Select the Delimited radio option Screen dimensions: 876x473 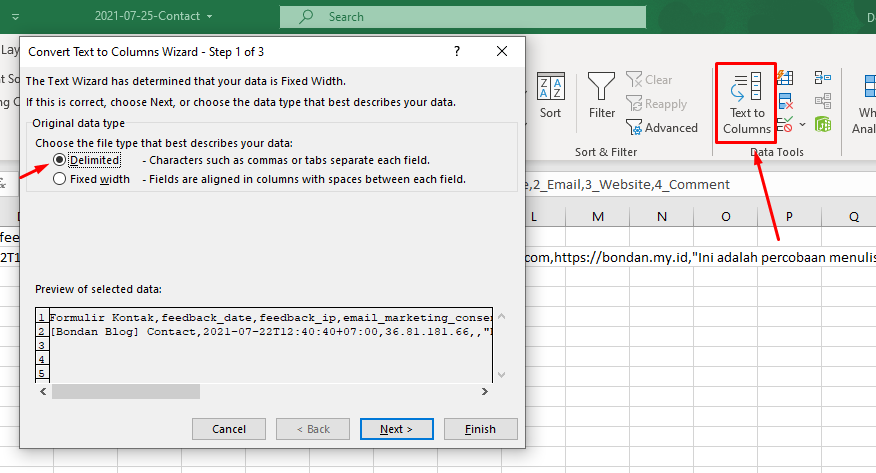59,160
